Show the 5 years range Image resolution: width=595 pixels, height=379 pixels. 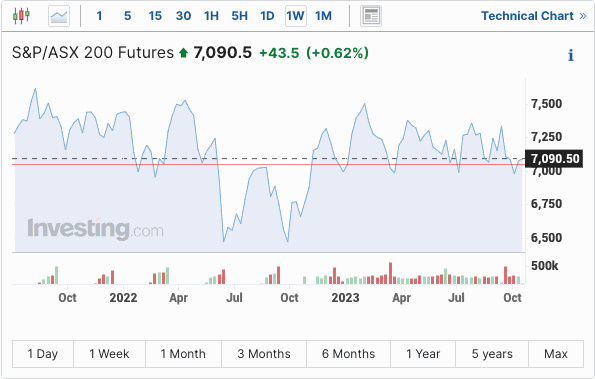[x=492, y=354]
